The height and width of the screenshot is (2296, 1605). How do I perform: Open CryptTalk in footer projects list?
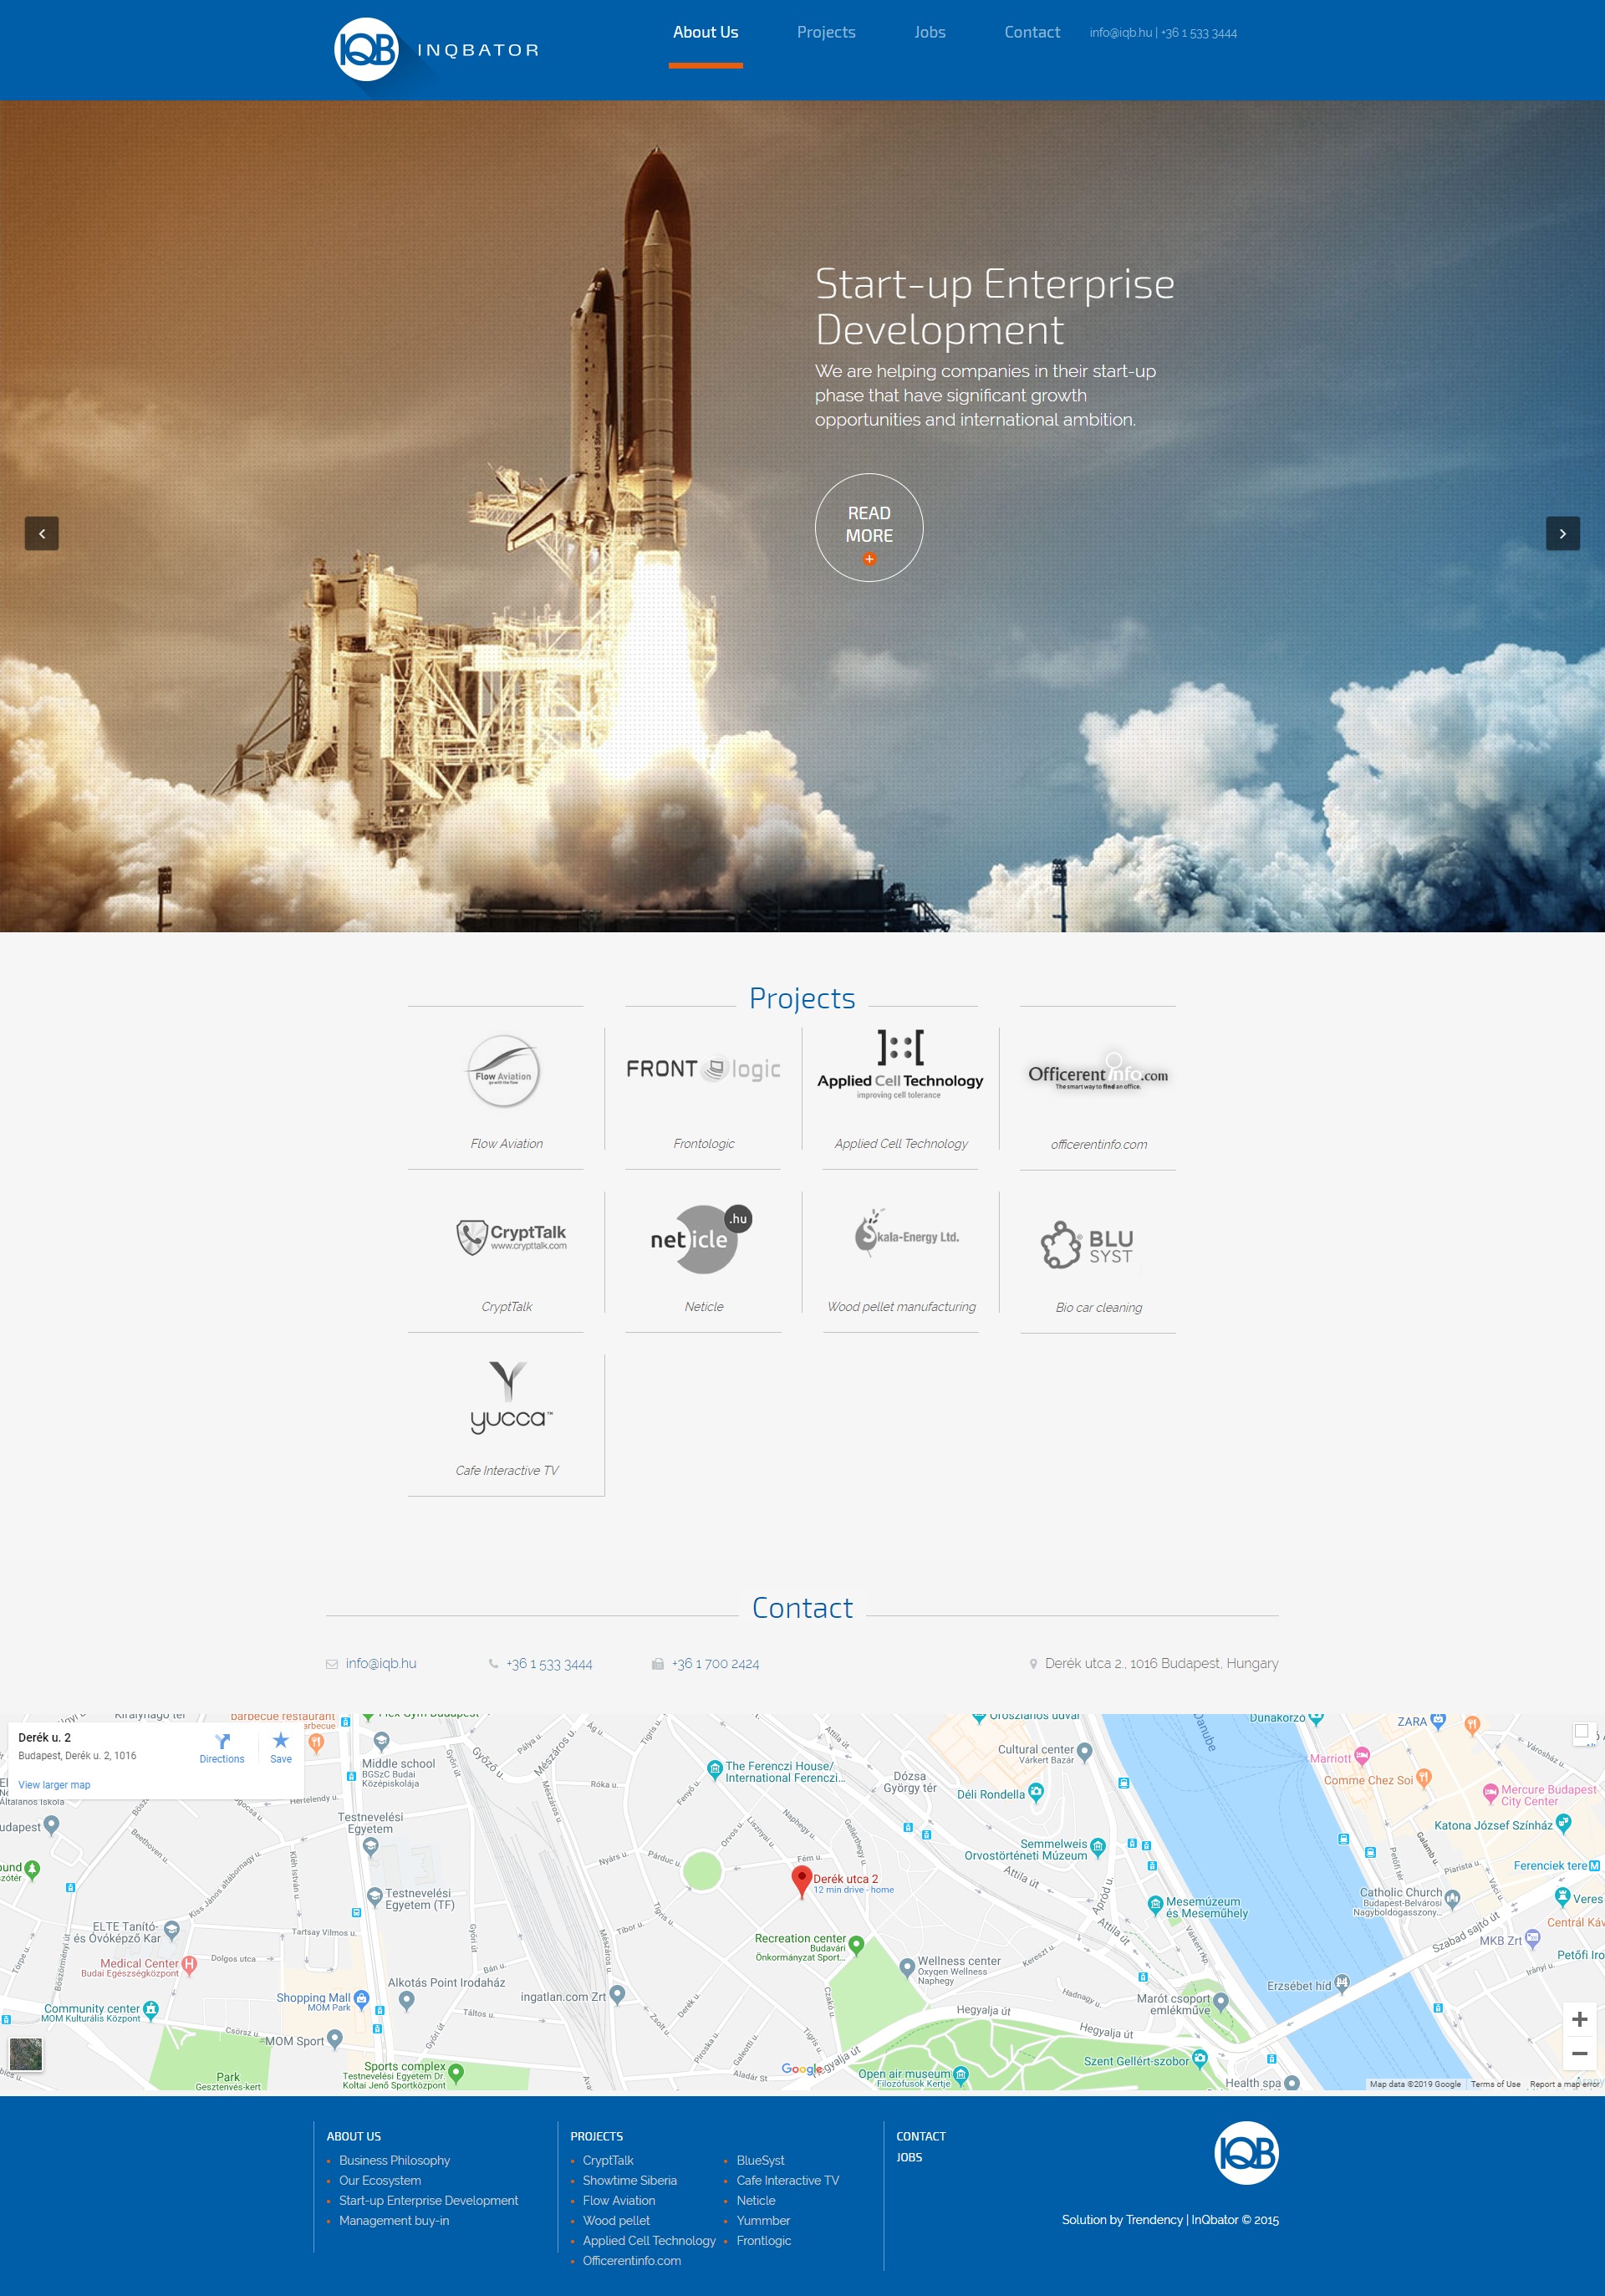[608, 2160]
